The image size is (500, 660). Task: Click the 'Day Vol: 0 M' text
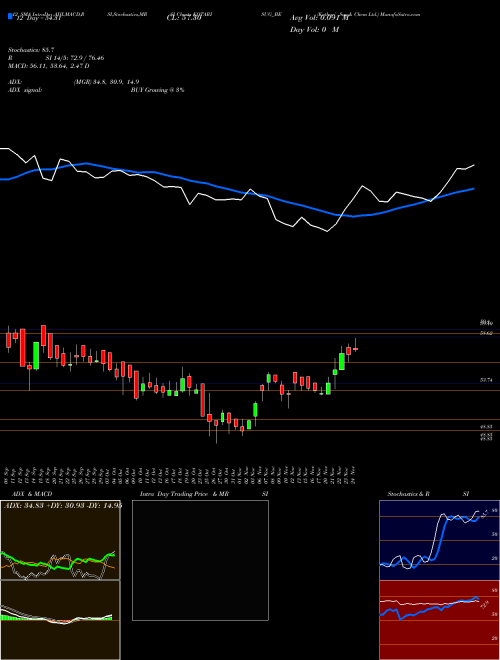click(x=314, y=29)
